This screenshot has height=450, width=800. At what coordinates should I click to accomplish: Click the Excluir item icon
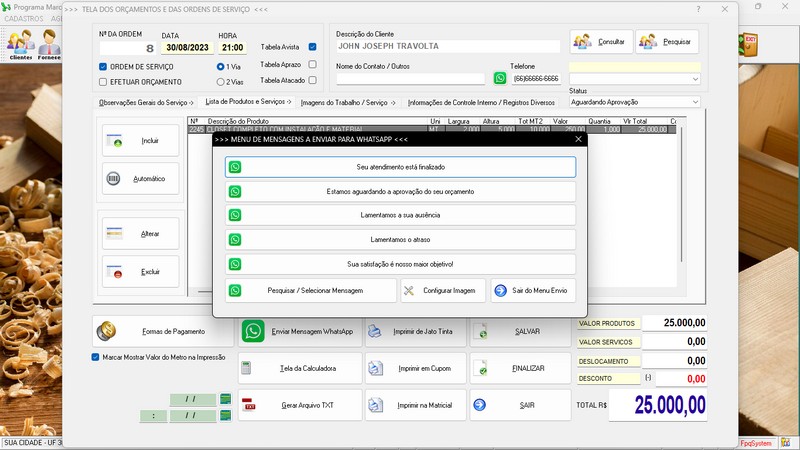114,271
